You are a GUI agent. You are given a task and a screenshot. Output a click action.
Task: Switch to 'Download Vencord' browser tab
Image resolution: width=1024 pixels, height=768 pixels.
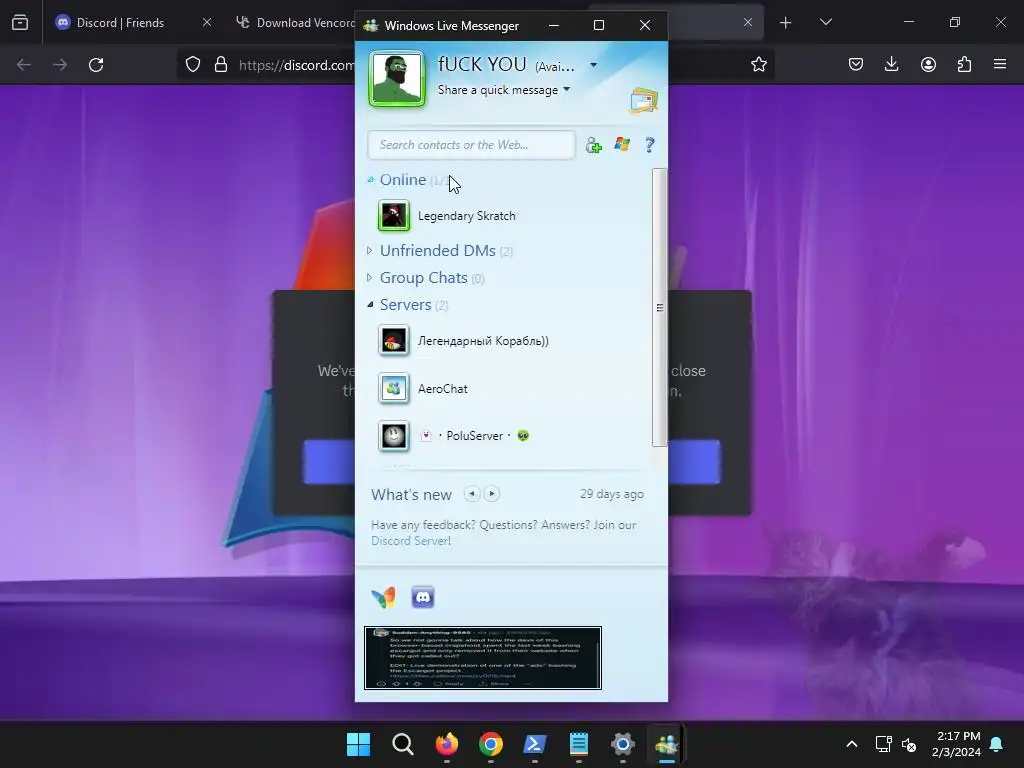[297, 23]
